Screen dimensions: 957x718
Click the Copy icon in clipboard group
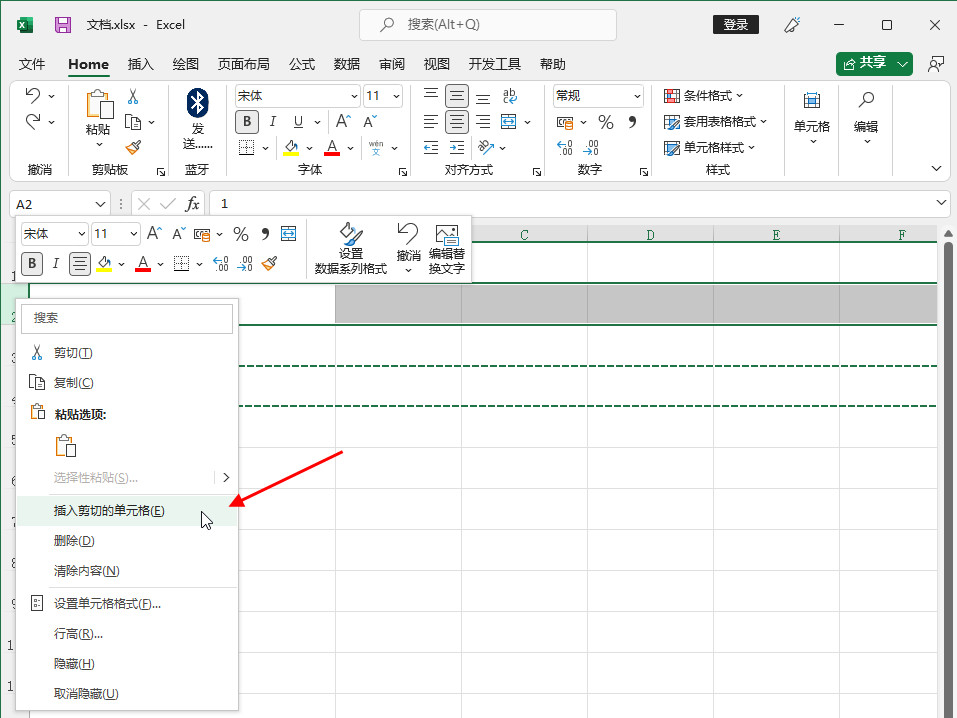click(x=133, y=122)
